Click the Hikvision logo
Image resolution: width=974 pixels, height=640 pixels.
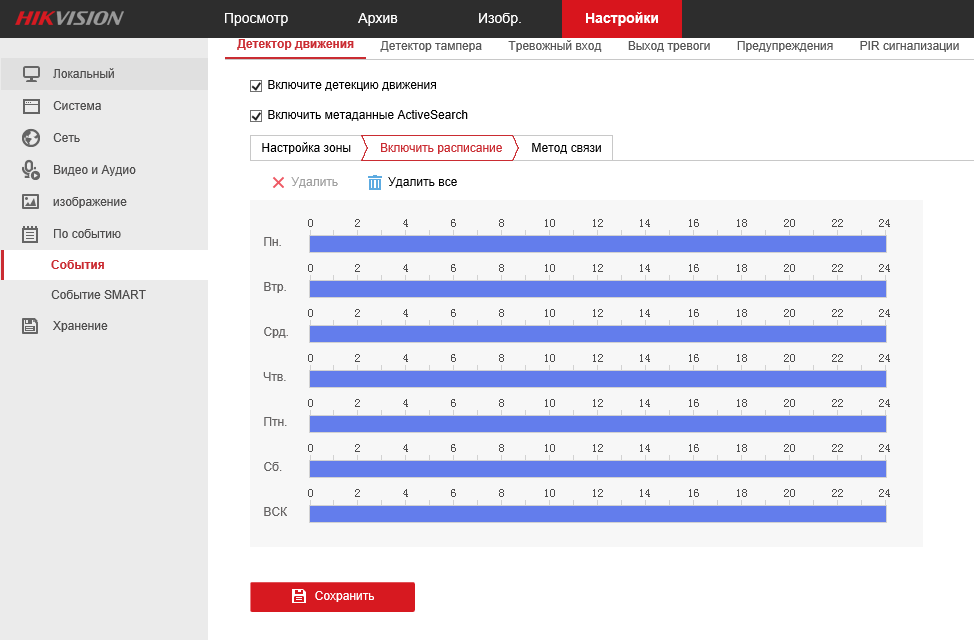pos(69,18)
